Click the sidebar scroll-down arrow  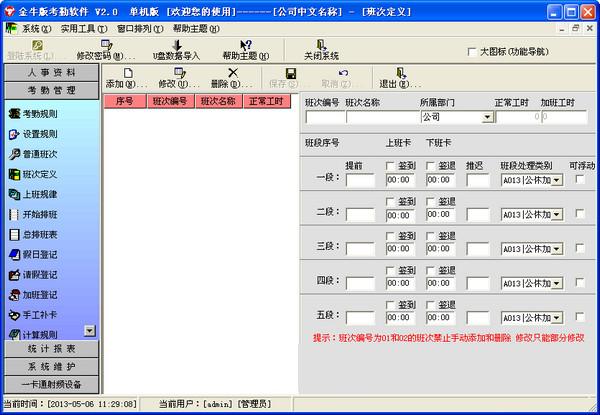(x=90, y=330)
